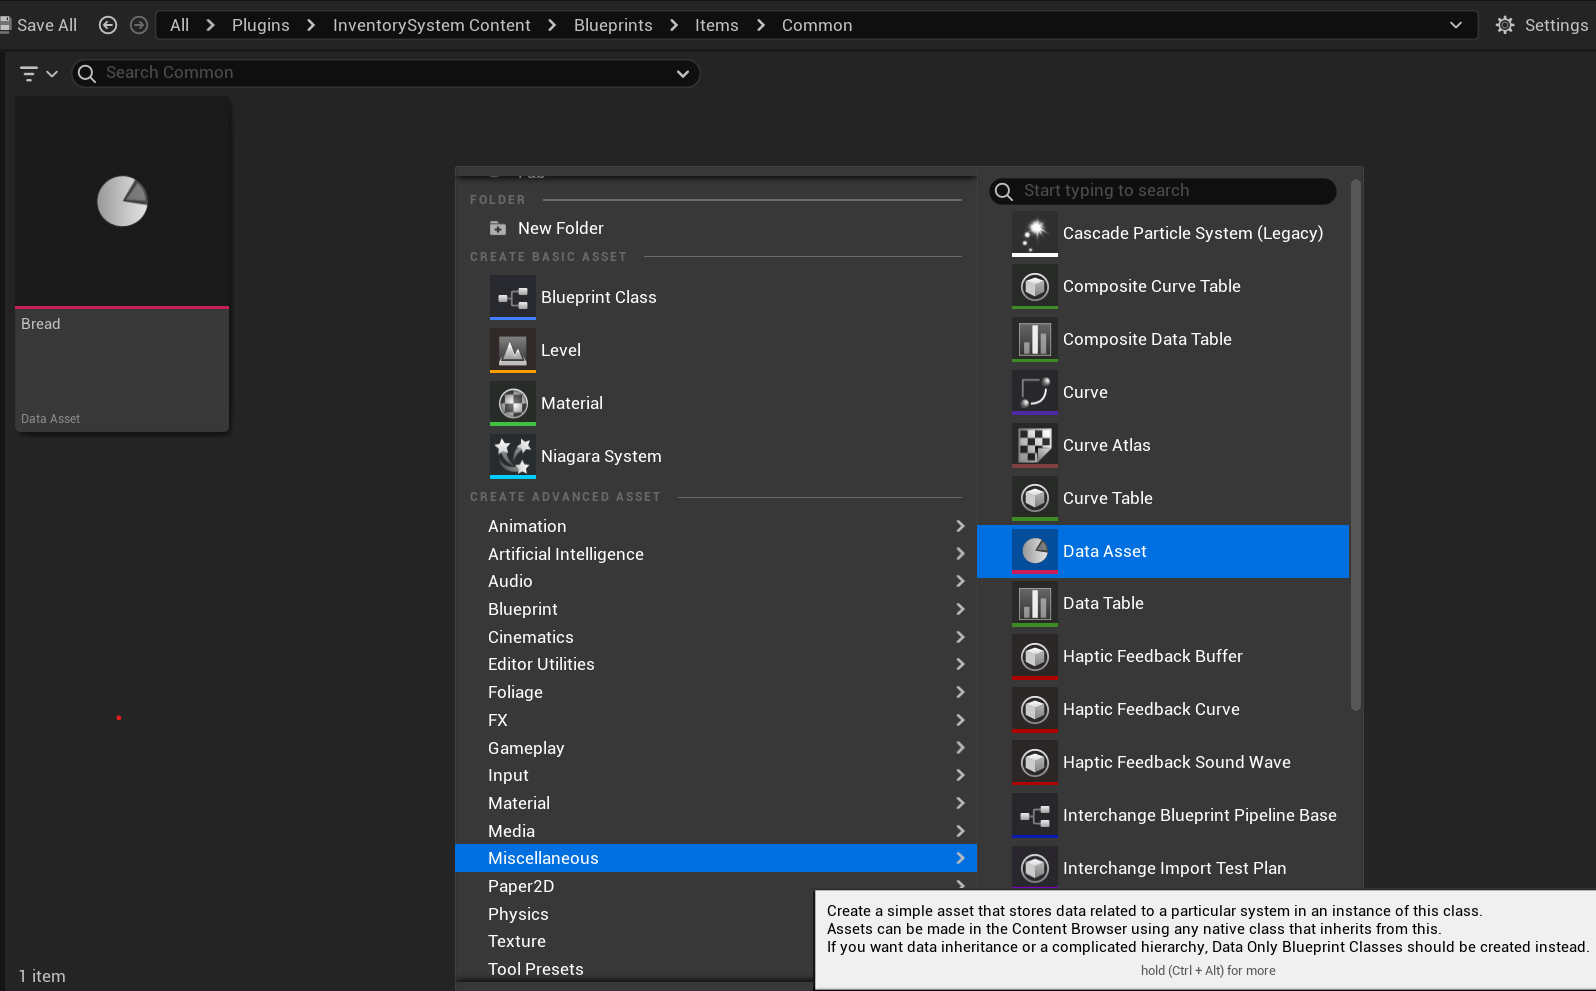Select the Curve Atlas icon

tap(1035, 445)
